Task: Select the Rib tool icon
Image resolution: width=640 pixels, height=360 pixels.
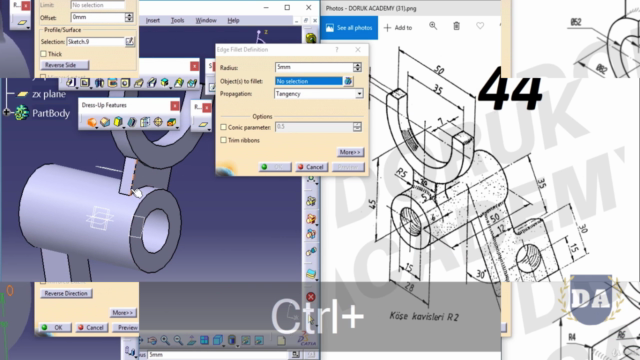Action: [x=139, y=83]
